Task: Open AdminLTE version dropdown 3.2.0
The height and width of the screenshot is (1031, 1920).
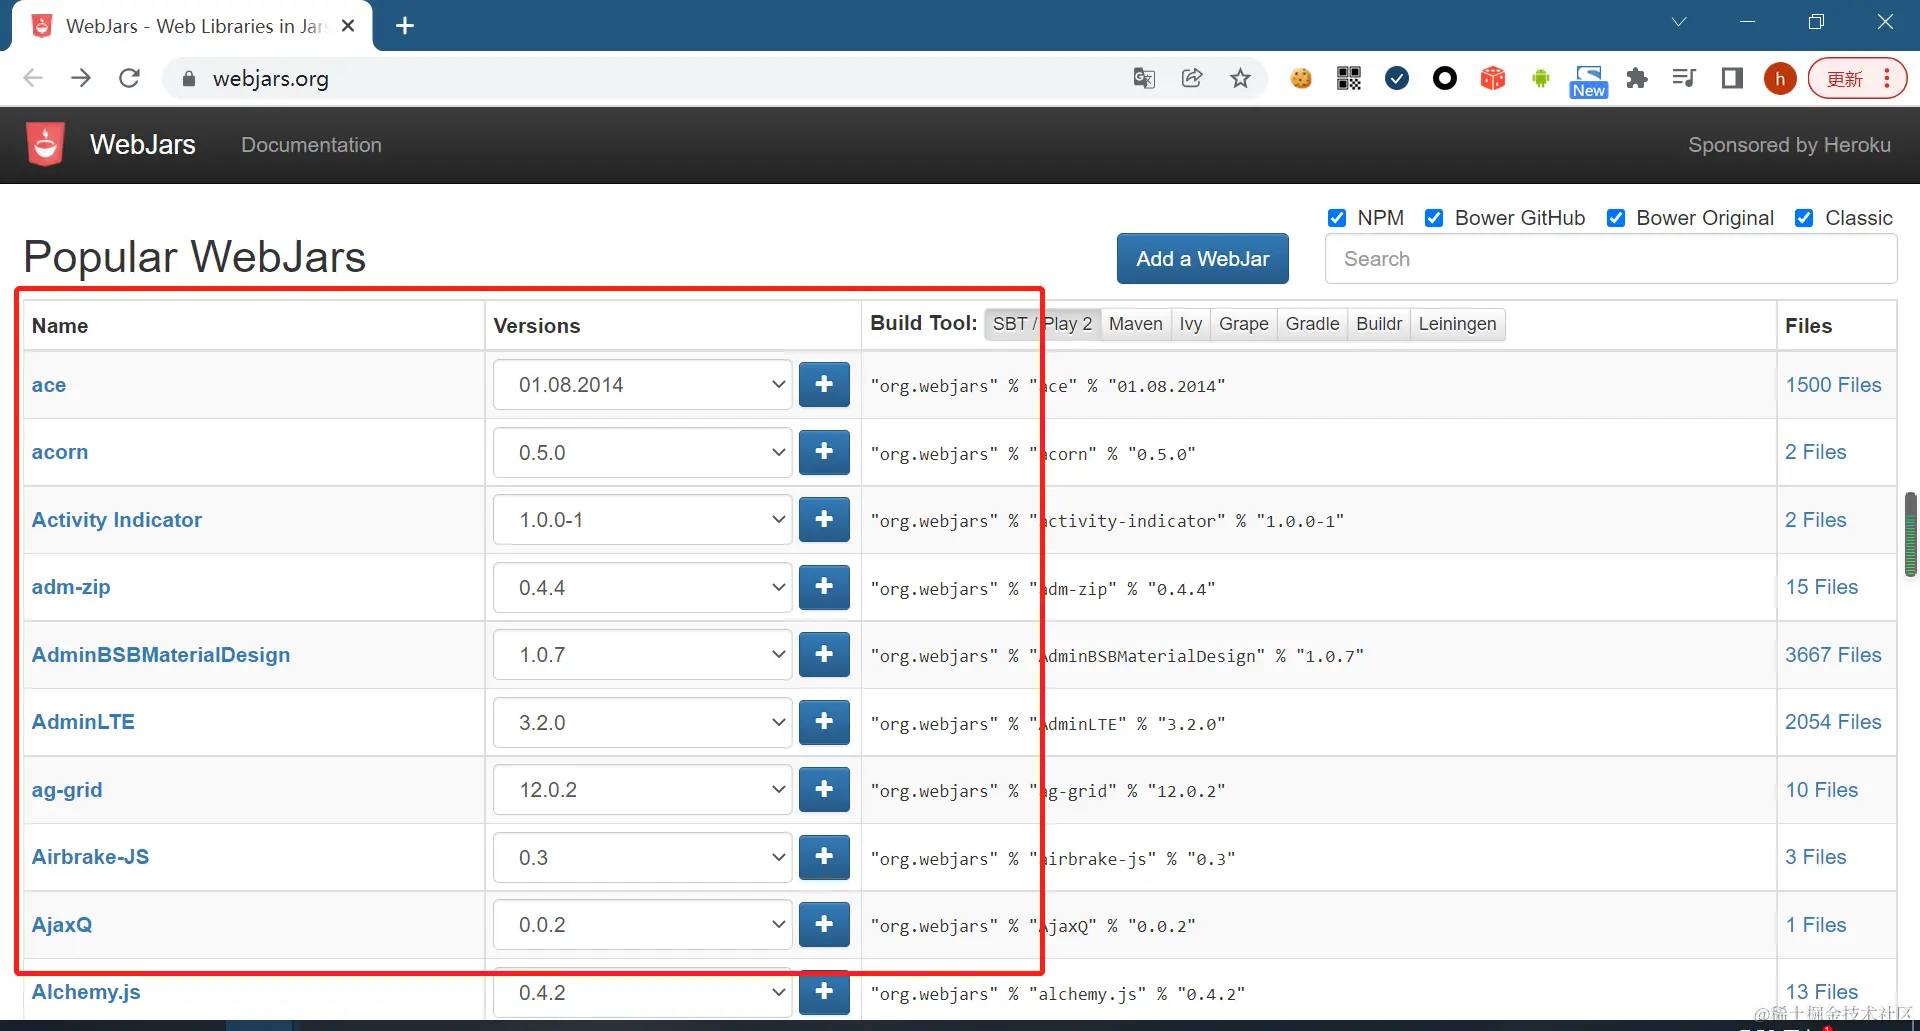Action: [643, 722]
